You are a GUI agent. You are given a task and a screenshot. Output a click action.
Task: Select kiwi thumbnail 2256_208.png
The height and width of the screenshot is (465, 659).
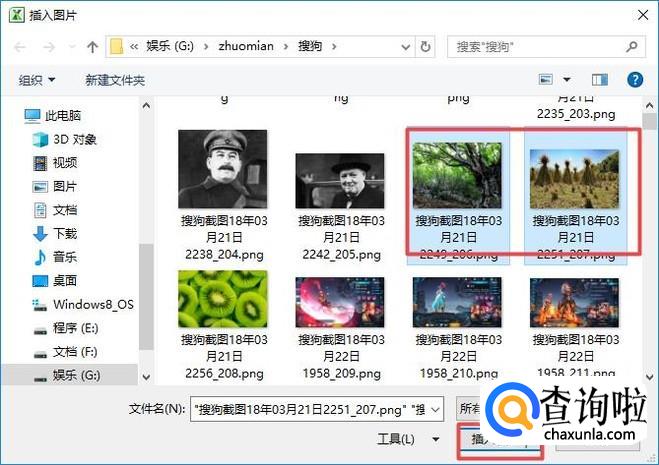pos(223,299)
